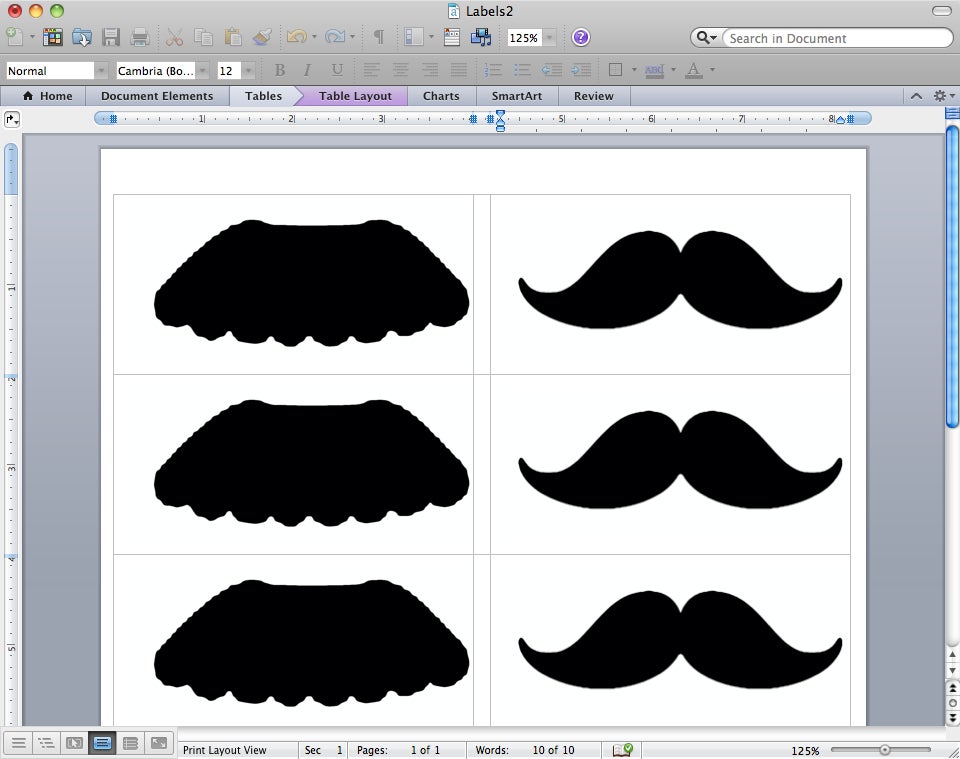This screenshot has height=759, width=960.
Task: Click the spelling and grammar status icon
Action: (623, 749)
